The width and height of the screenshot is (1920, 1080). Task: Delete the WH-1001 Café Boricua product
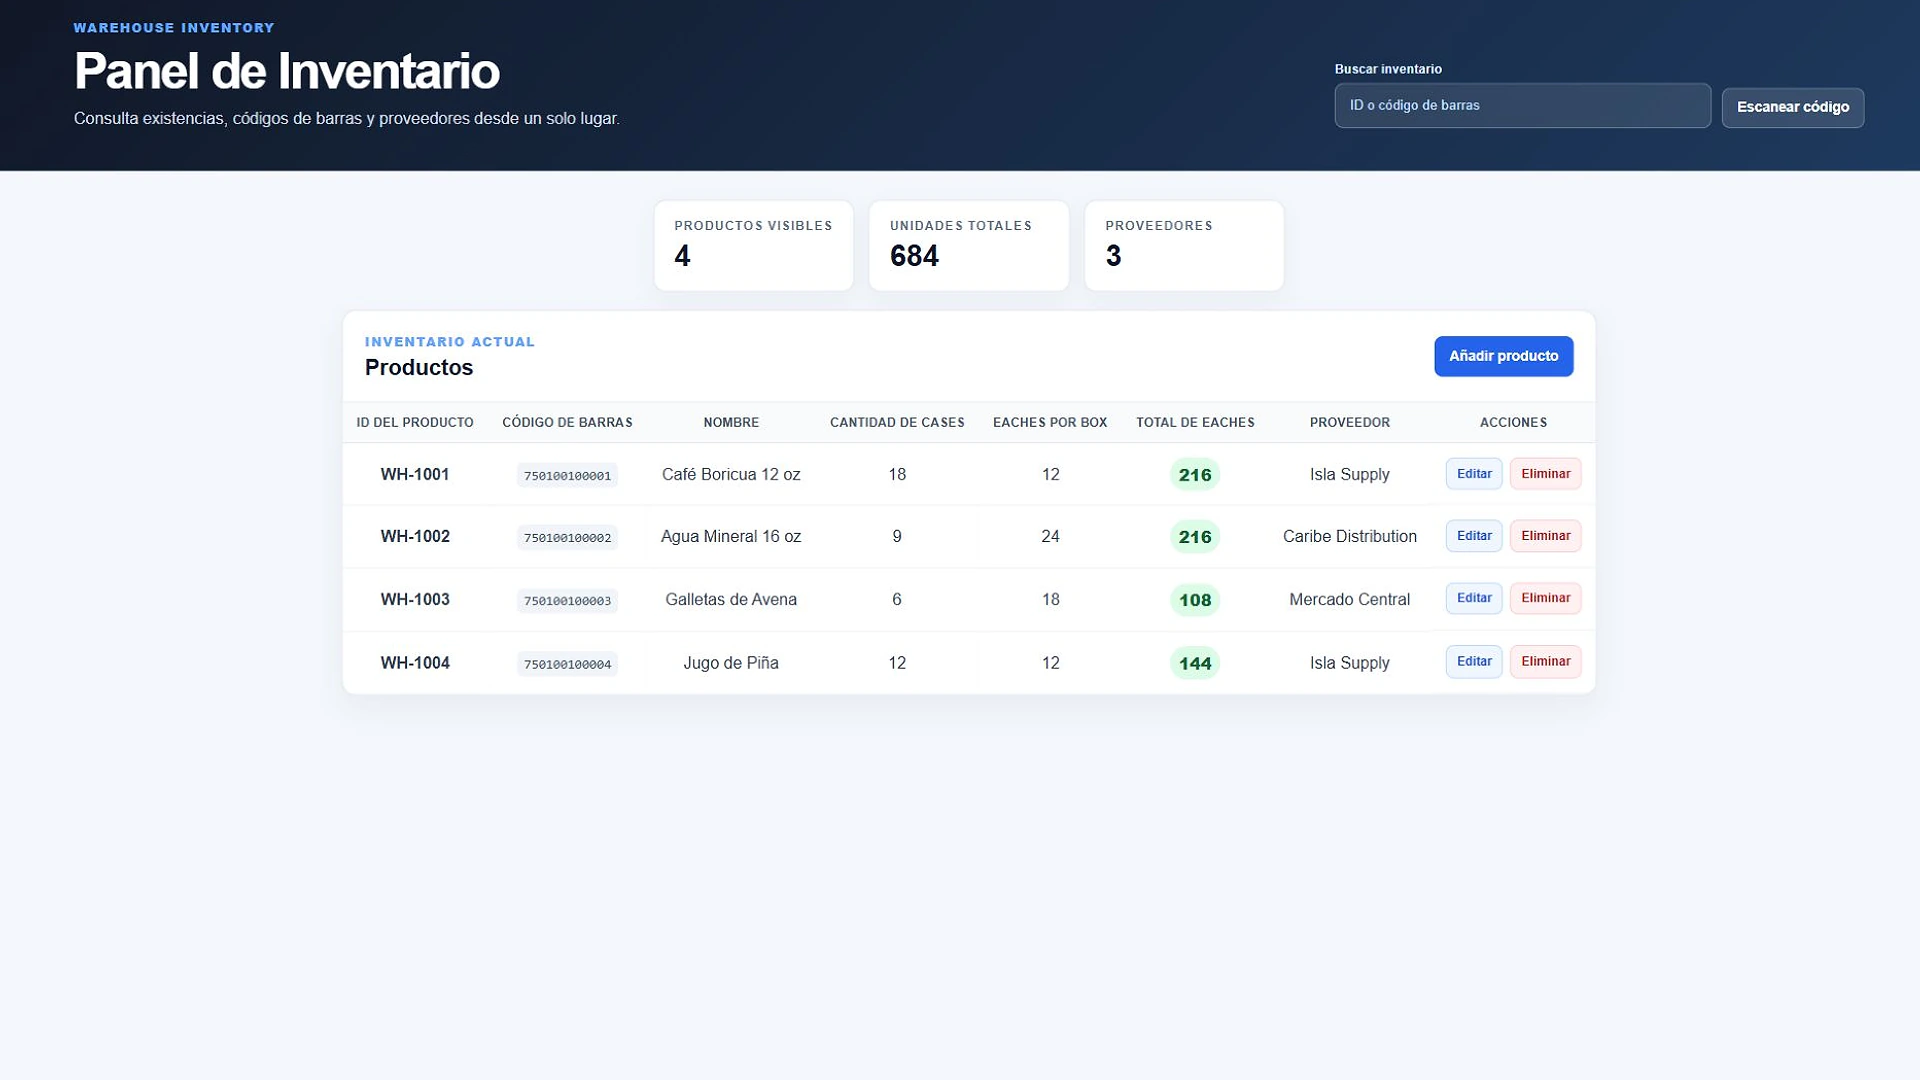pos(1545,474)
